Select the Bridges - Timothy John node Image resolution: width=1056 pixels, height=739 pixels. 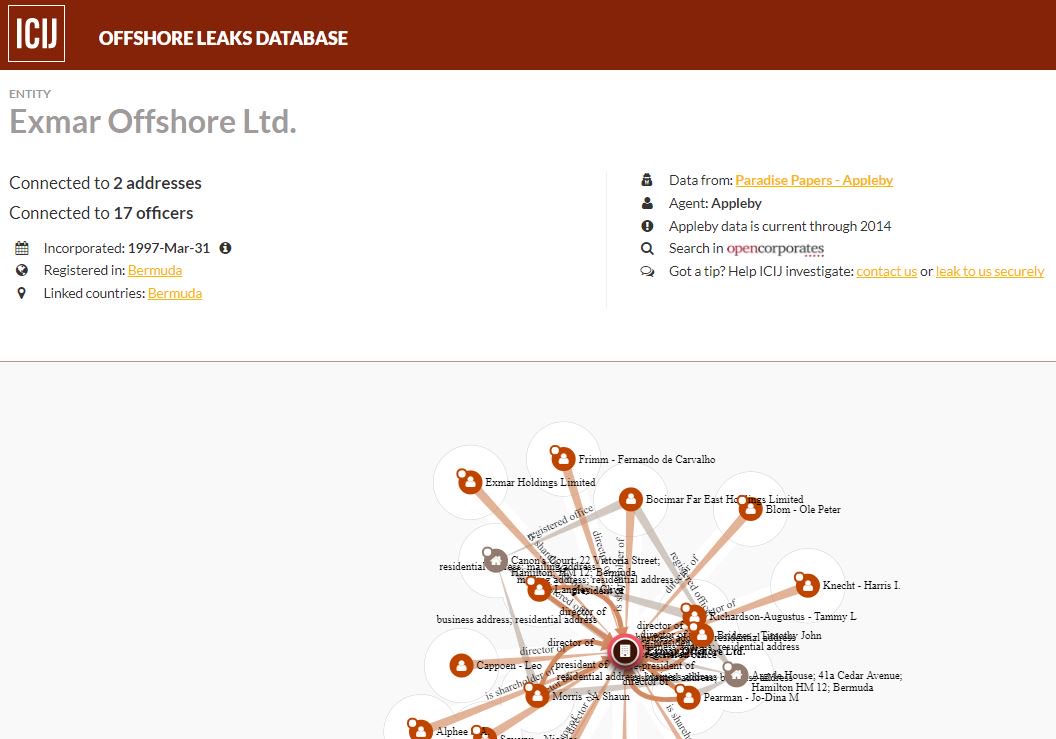tap(701, 635)
